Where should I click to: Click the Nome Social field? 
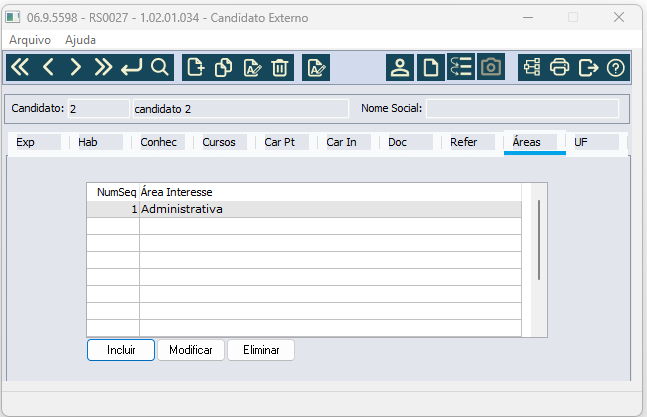pos(522,108)
